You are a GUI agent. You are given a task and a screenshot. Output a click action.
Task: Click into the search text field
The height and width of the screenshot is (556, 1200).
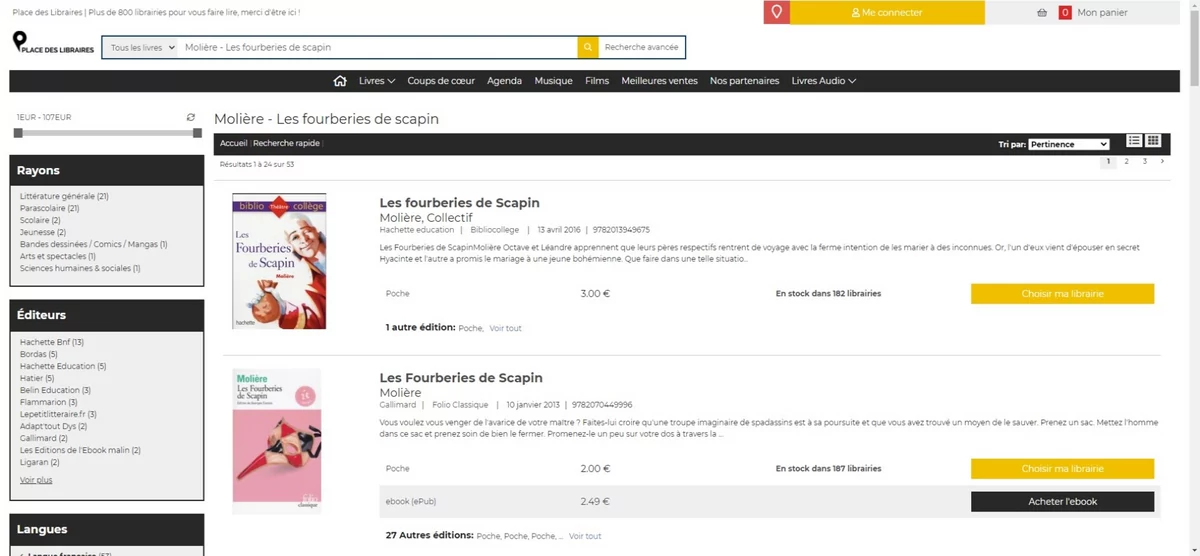click(x=378, y=47)
